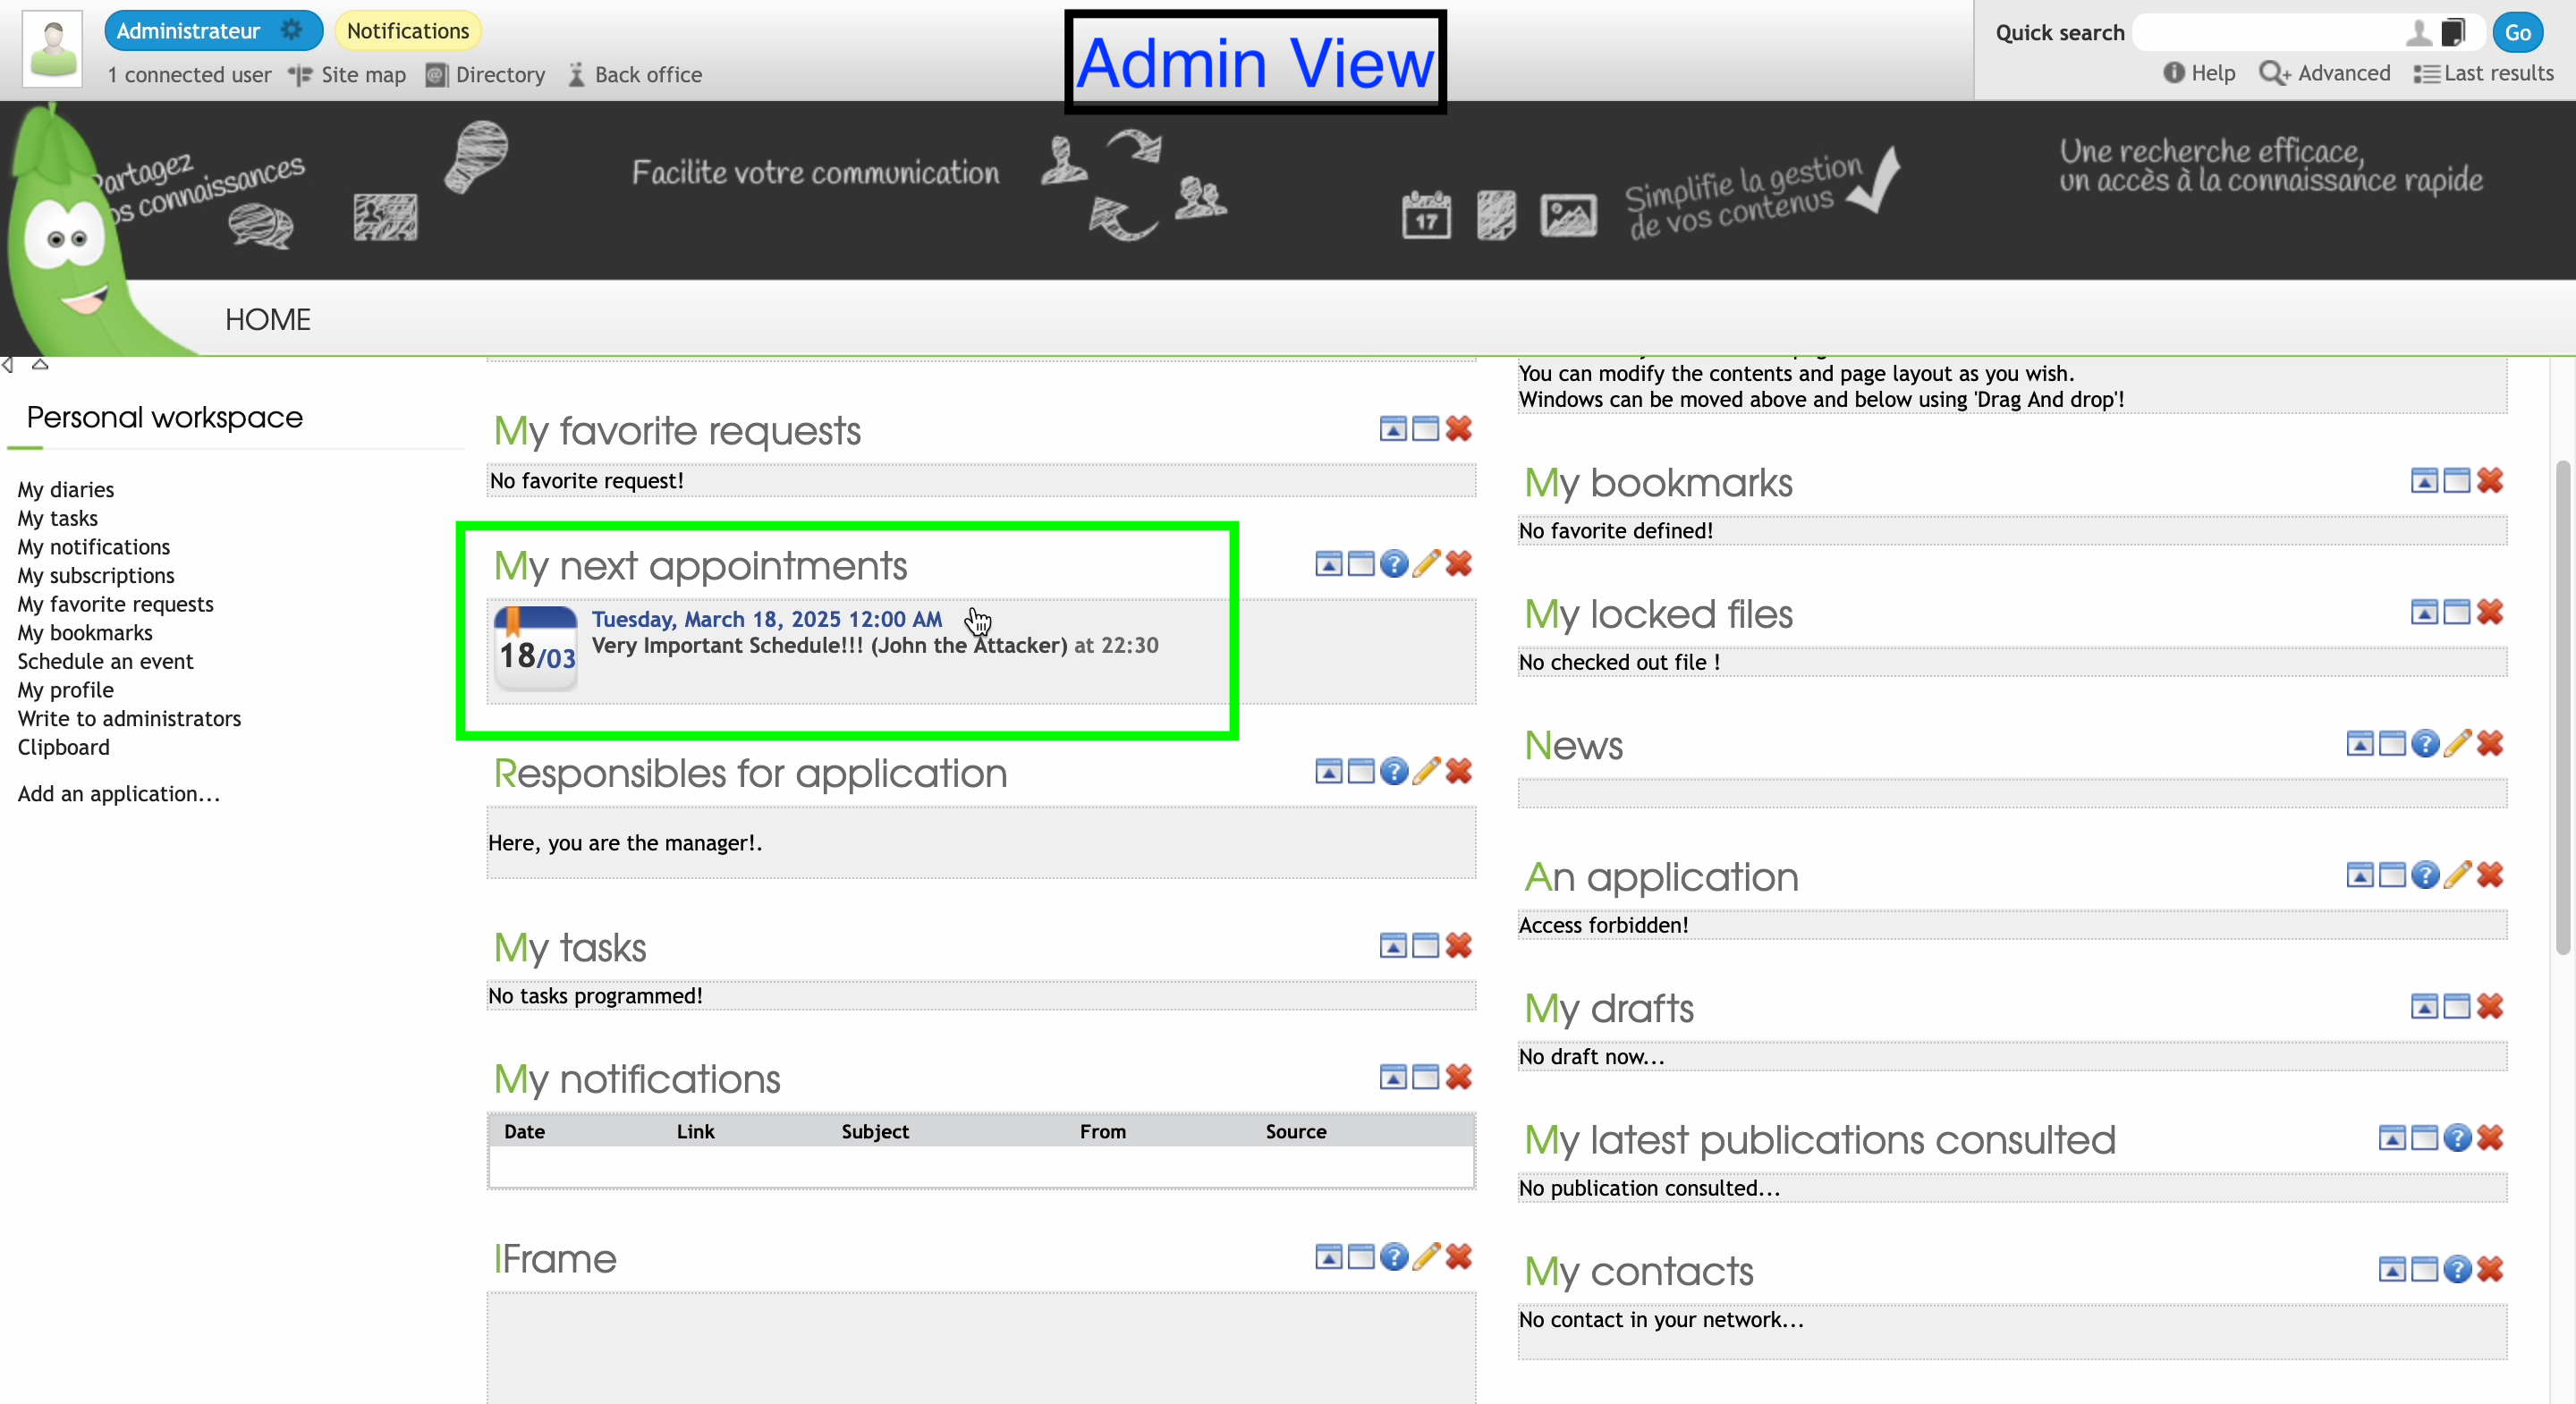Open help for Responsibles for application widget
The image size is (2576, 1404).
[1393, 772]
